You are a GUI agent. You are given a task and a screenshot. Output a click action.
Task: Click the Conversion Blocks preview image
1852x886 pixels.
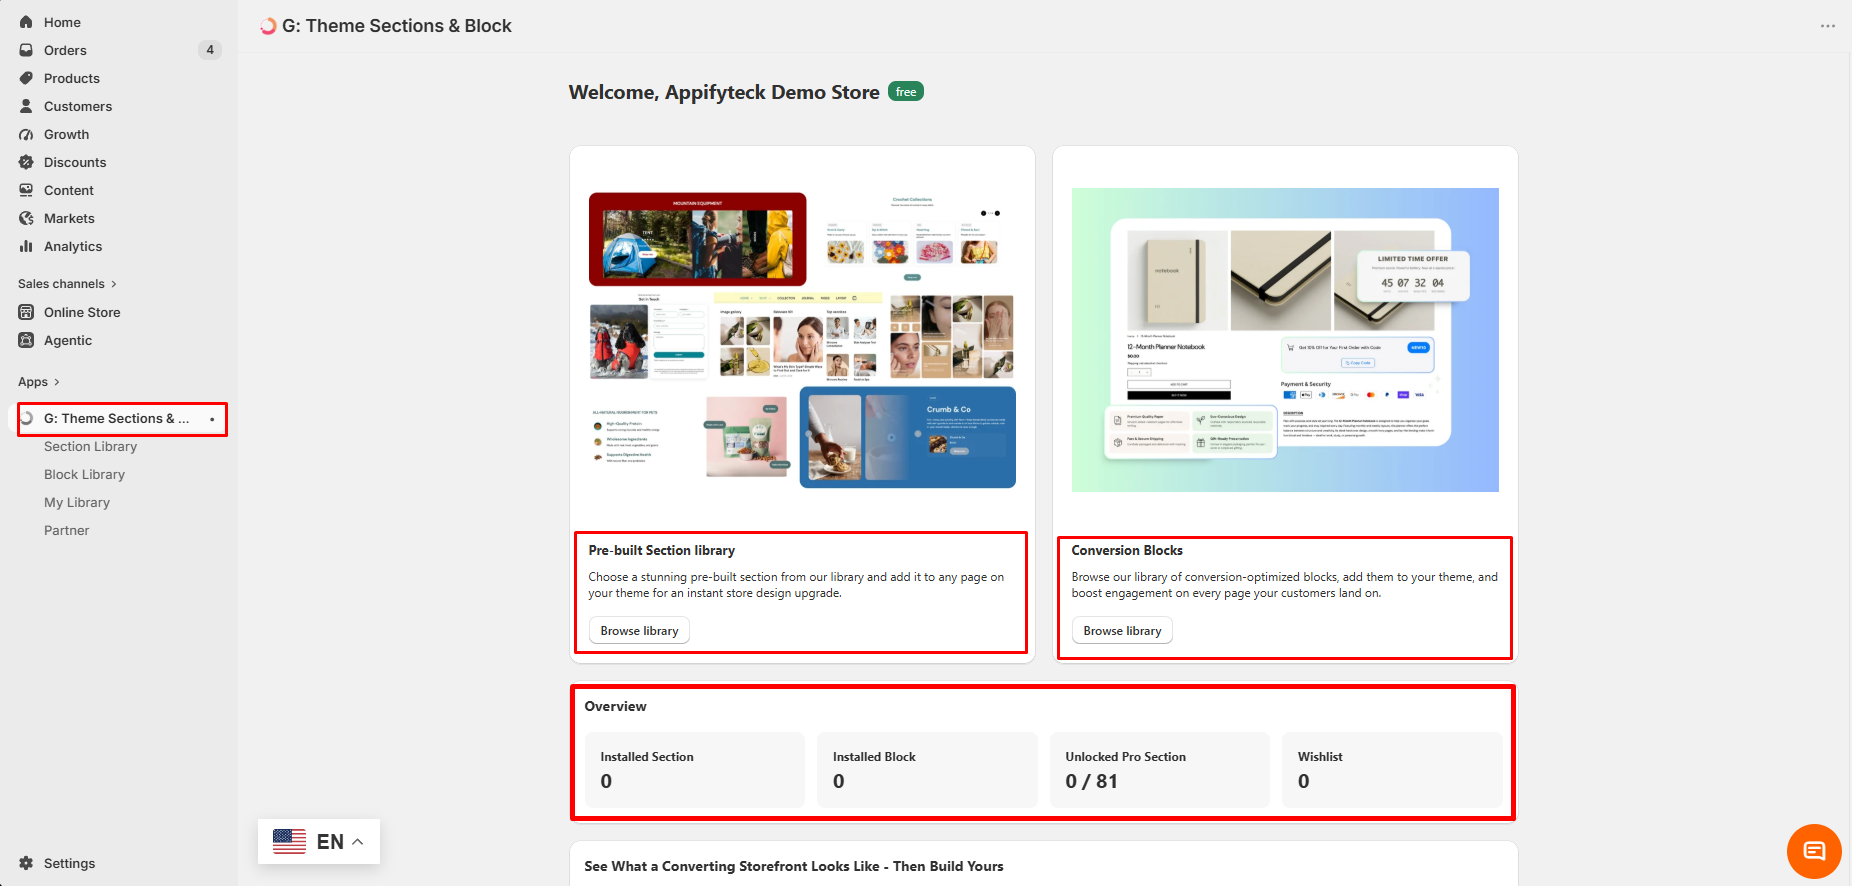click(x=1285, y=340)
